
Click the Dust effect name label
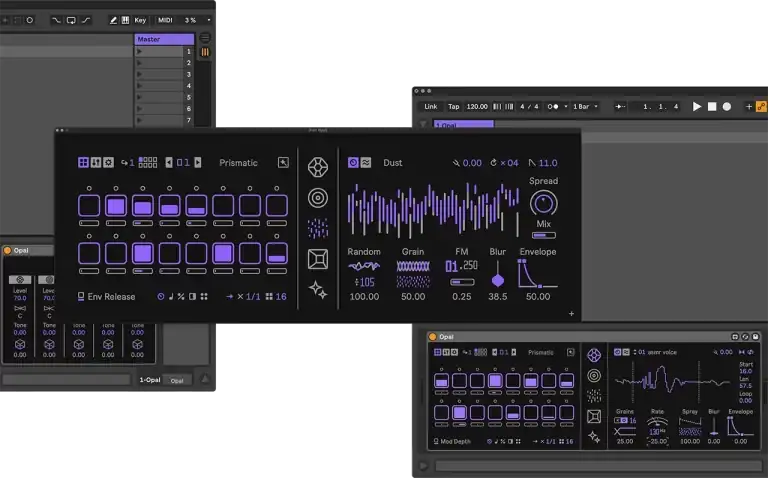click(x=393, y=163)
